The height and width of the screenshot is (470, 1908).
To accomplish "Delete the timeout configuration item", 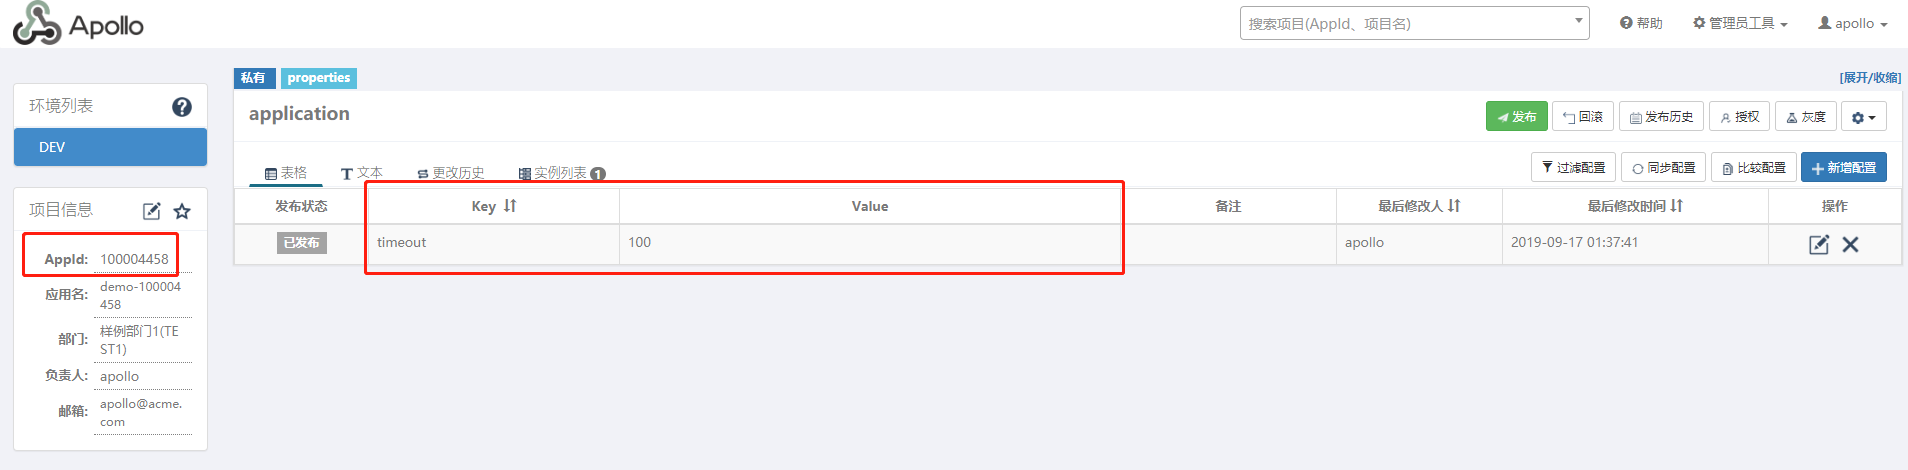I will click(x=1851, y=244).
